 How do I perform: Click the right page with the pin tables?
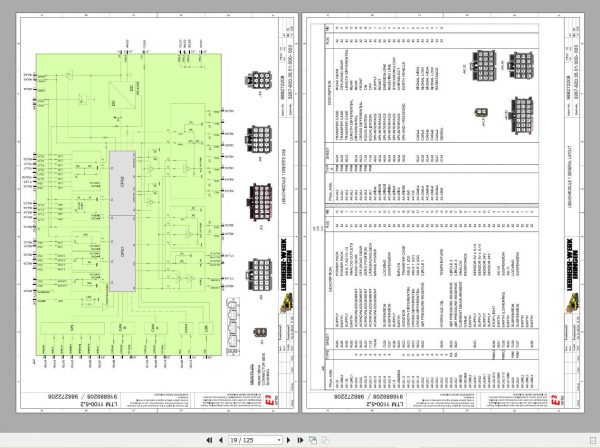click(x=443, y=213)
